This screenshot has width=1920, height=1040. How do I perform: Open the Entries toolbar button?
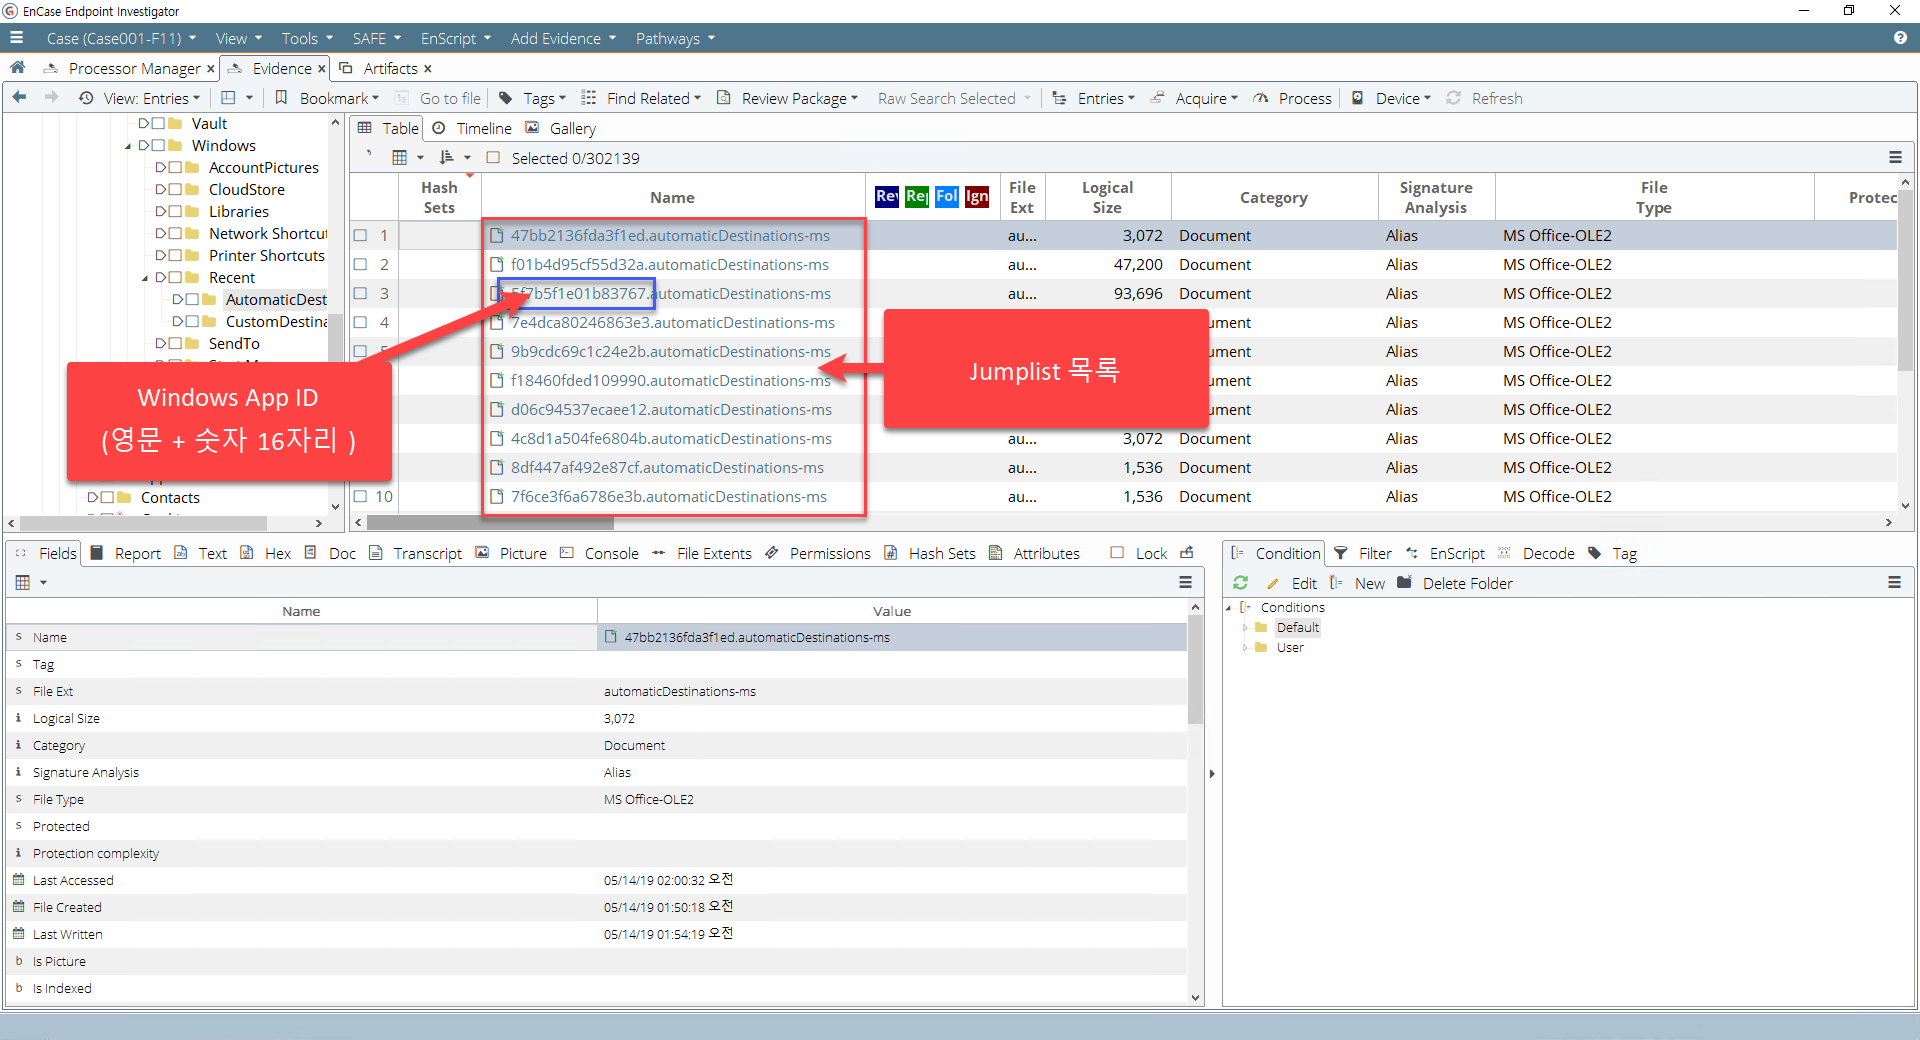click(x=1094, y=98)
